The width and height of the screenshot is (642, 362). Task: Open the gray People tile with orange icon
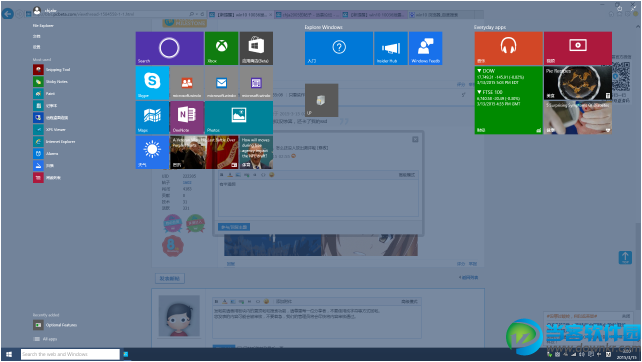[x=187, y=83]
